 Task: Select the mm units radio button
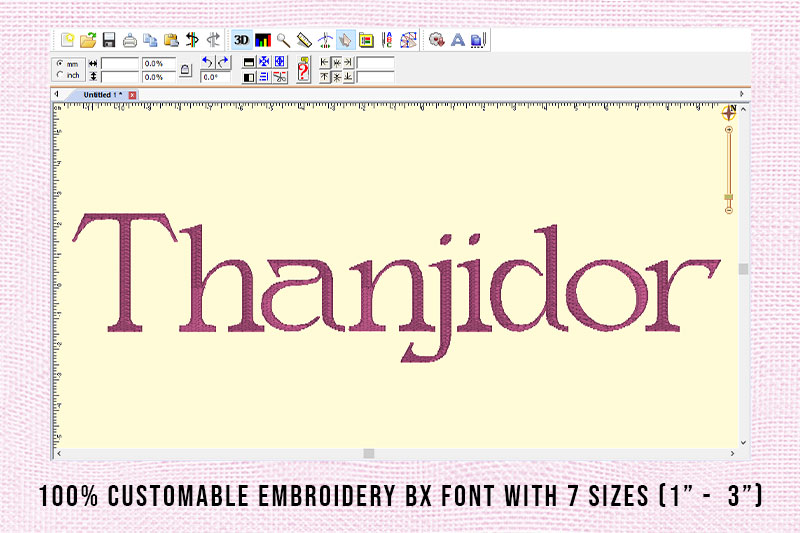coord(60,64)
